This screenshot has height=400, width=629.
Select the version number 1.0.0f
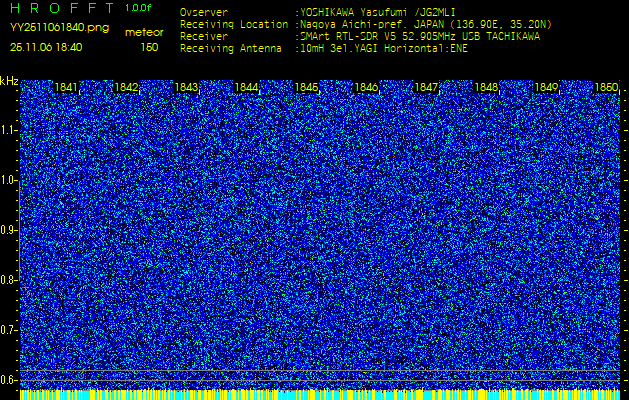click(x=138, y=8)
